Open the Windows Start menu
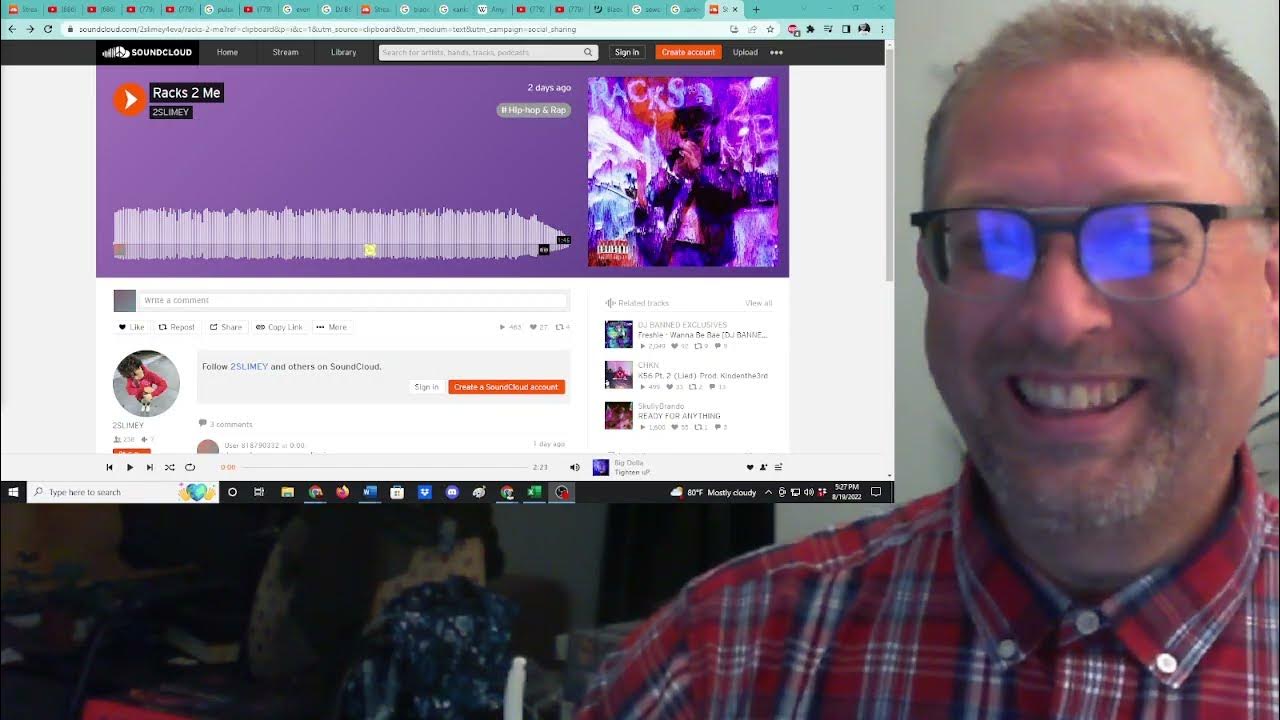The width and height of the screenshot is (1280, 720). click(13, 492)
